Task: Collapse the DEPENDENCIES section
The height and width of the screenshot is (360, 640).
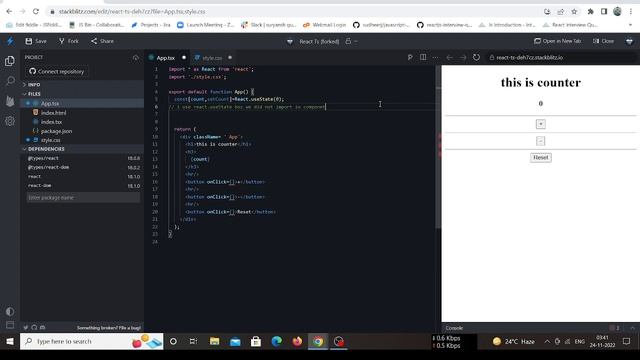Action: pyautogui.click(x=82, y=149)
